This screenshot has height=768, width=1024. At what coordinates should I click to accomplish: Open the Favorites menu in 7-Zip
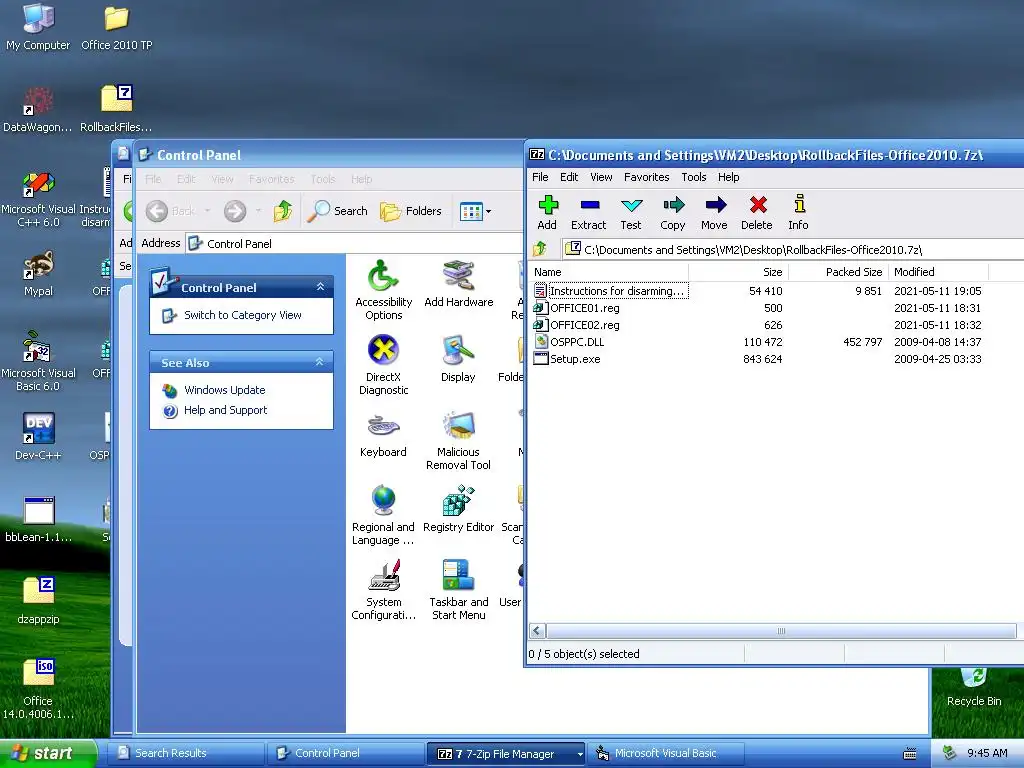(x=647, y=177)
